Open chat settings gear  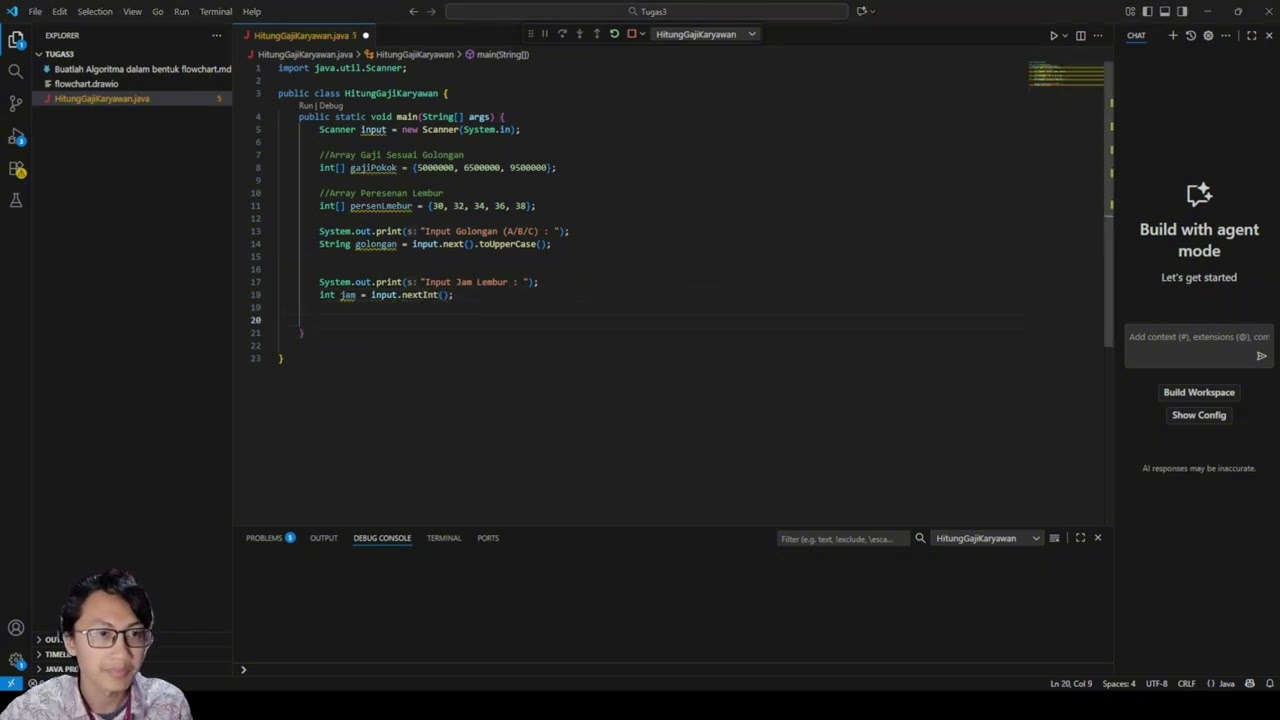click(x=1208, y=35)
